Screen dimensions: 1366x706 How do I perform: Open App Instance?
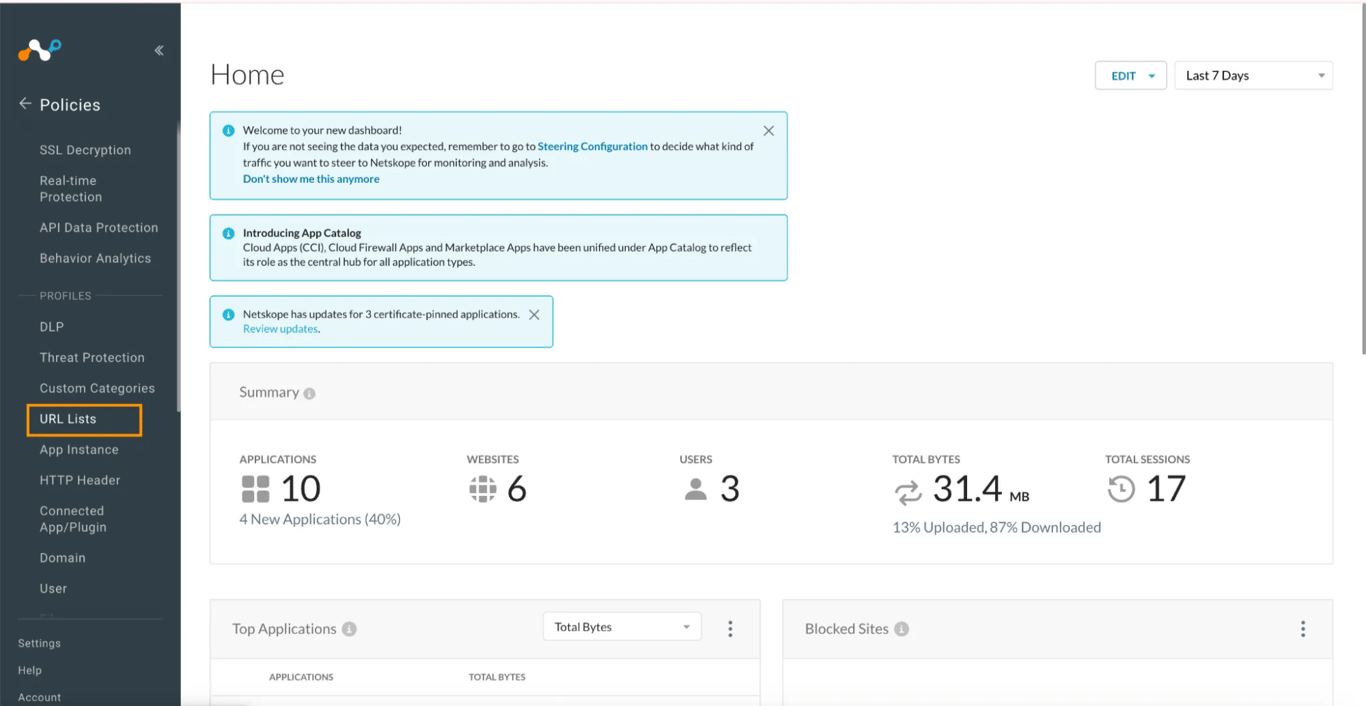79,450
